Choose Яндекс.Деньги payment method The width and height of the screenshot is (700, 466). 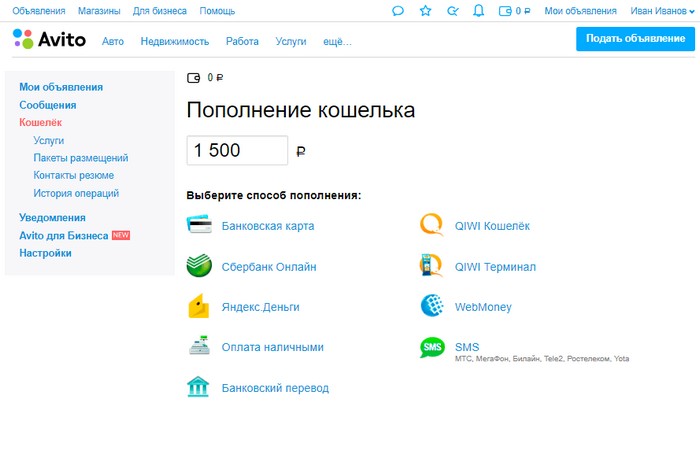tap(261, 307)
